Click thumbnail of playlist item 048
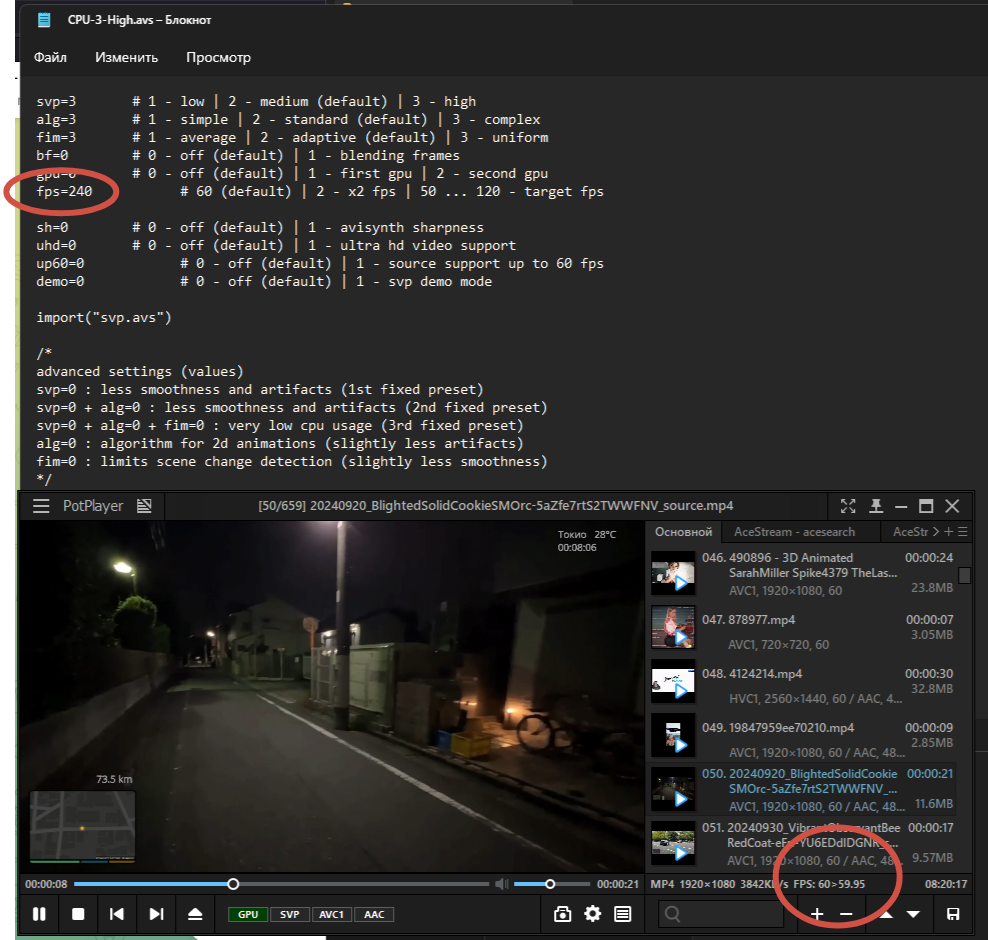 click(x=673, y=682)
